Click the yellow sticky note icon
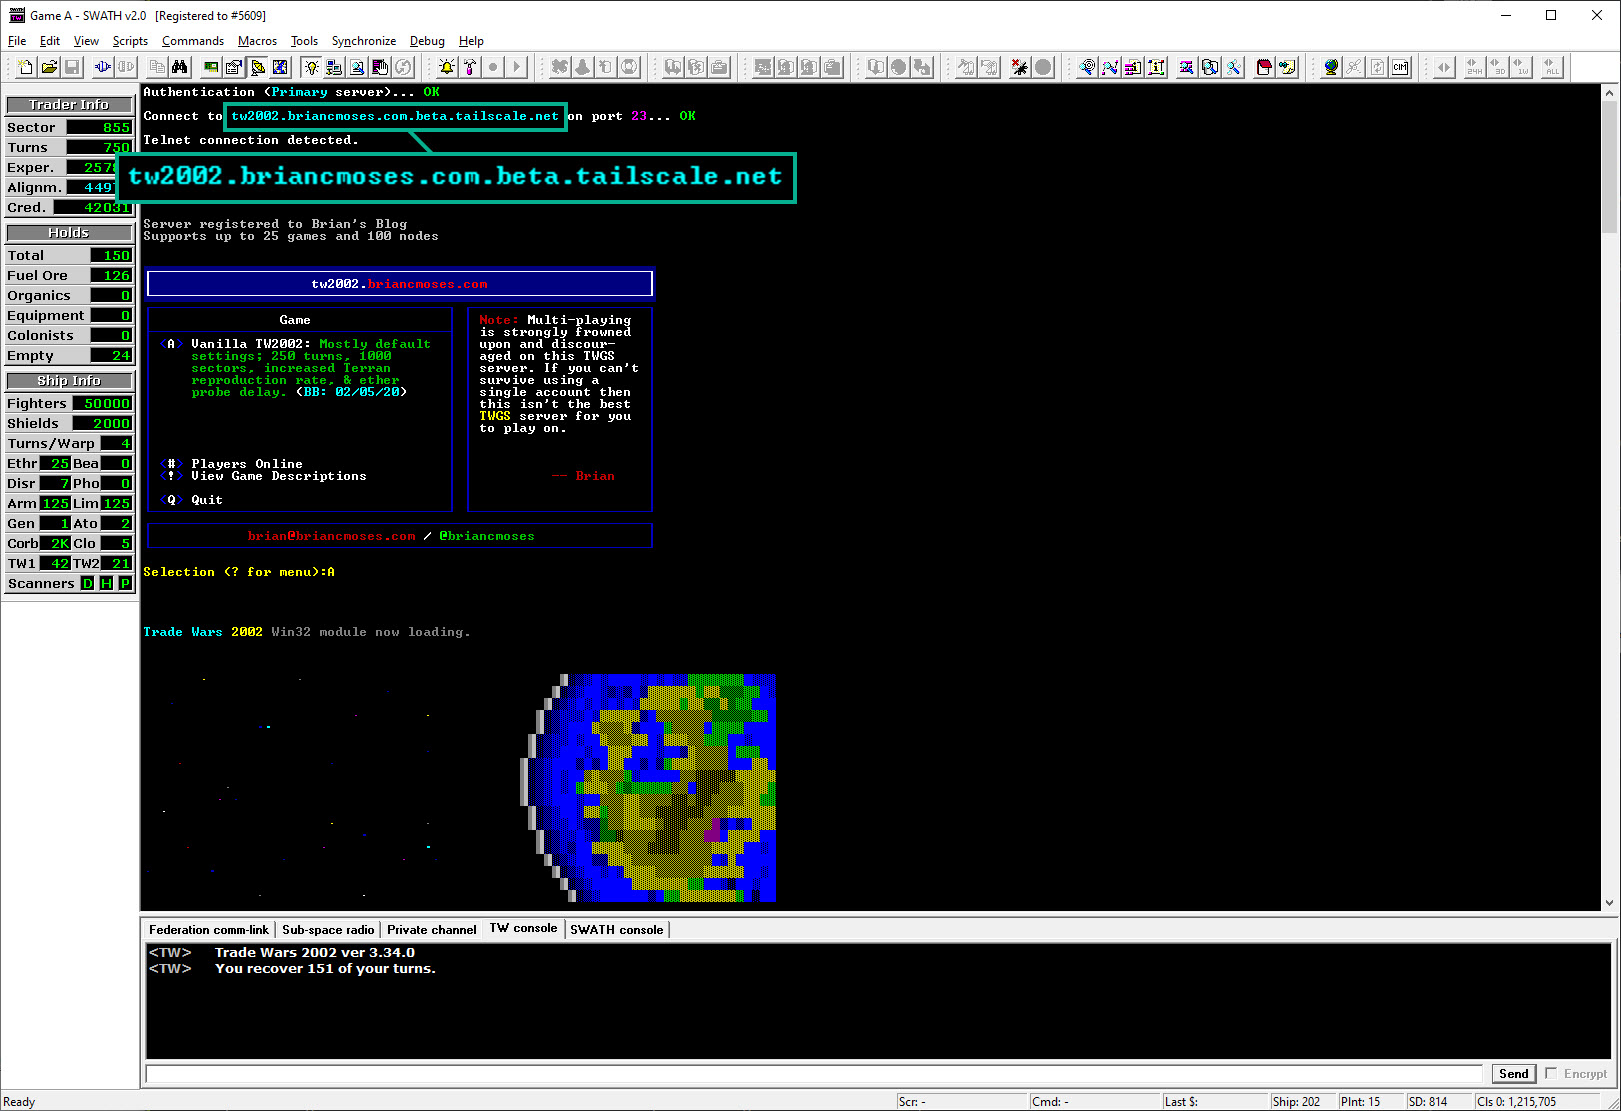The height and width of the screenshot is (1111, 1621). (1287, 67)
